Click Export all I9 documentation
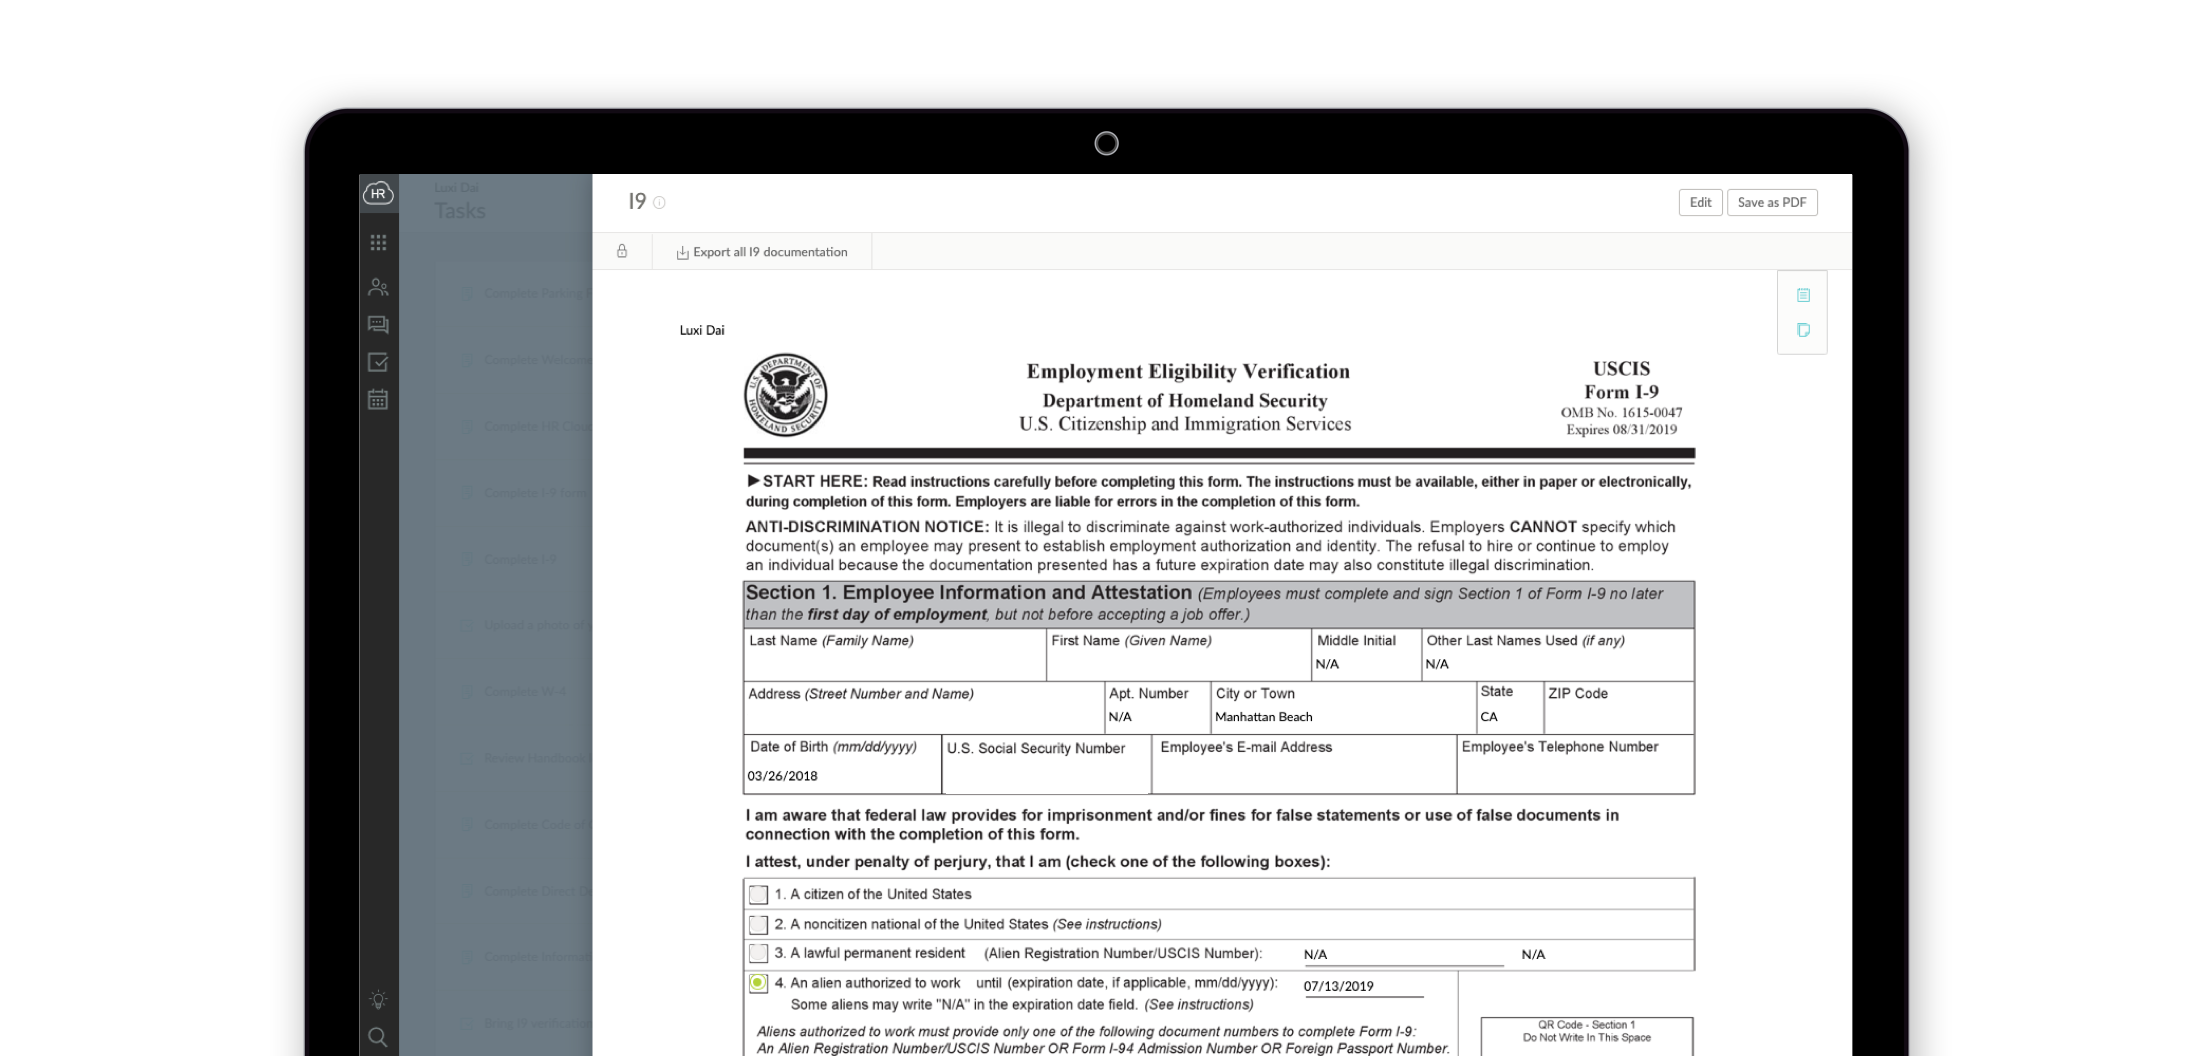2210x1056 pixels. pos(762,252)
